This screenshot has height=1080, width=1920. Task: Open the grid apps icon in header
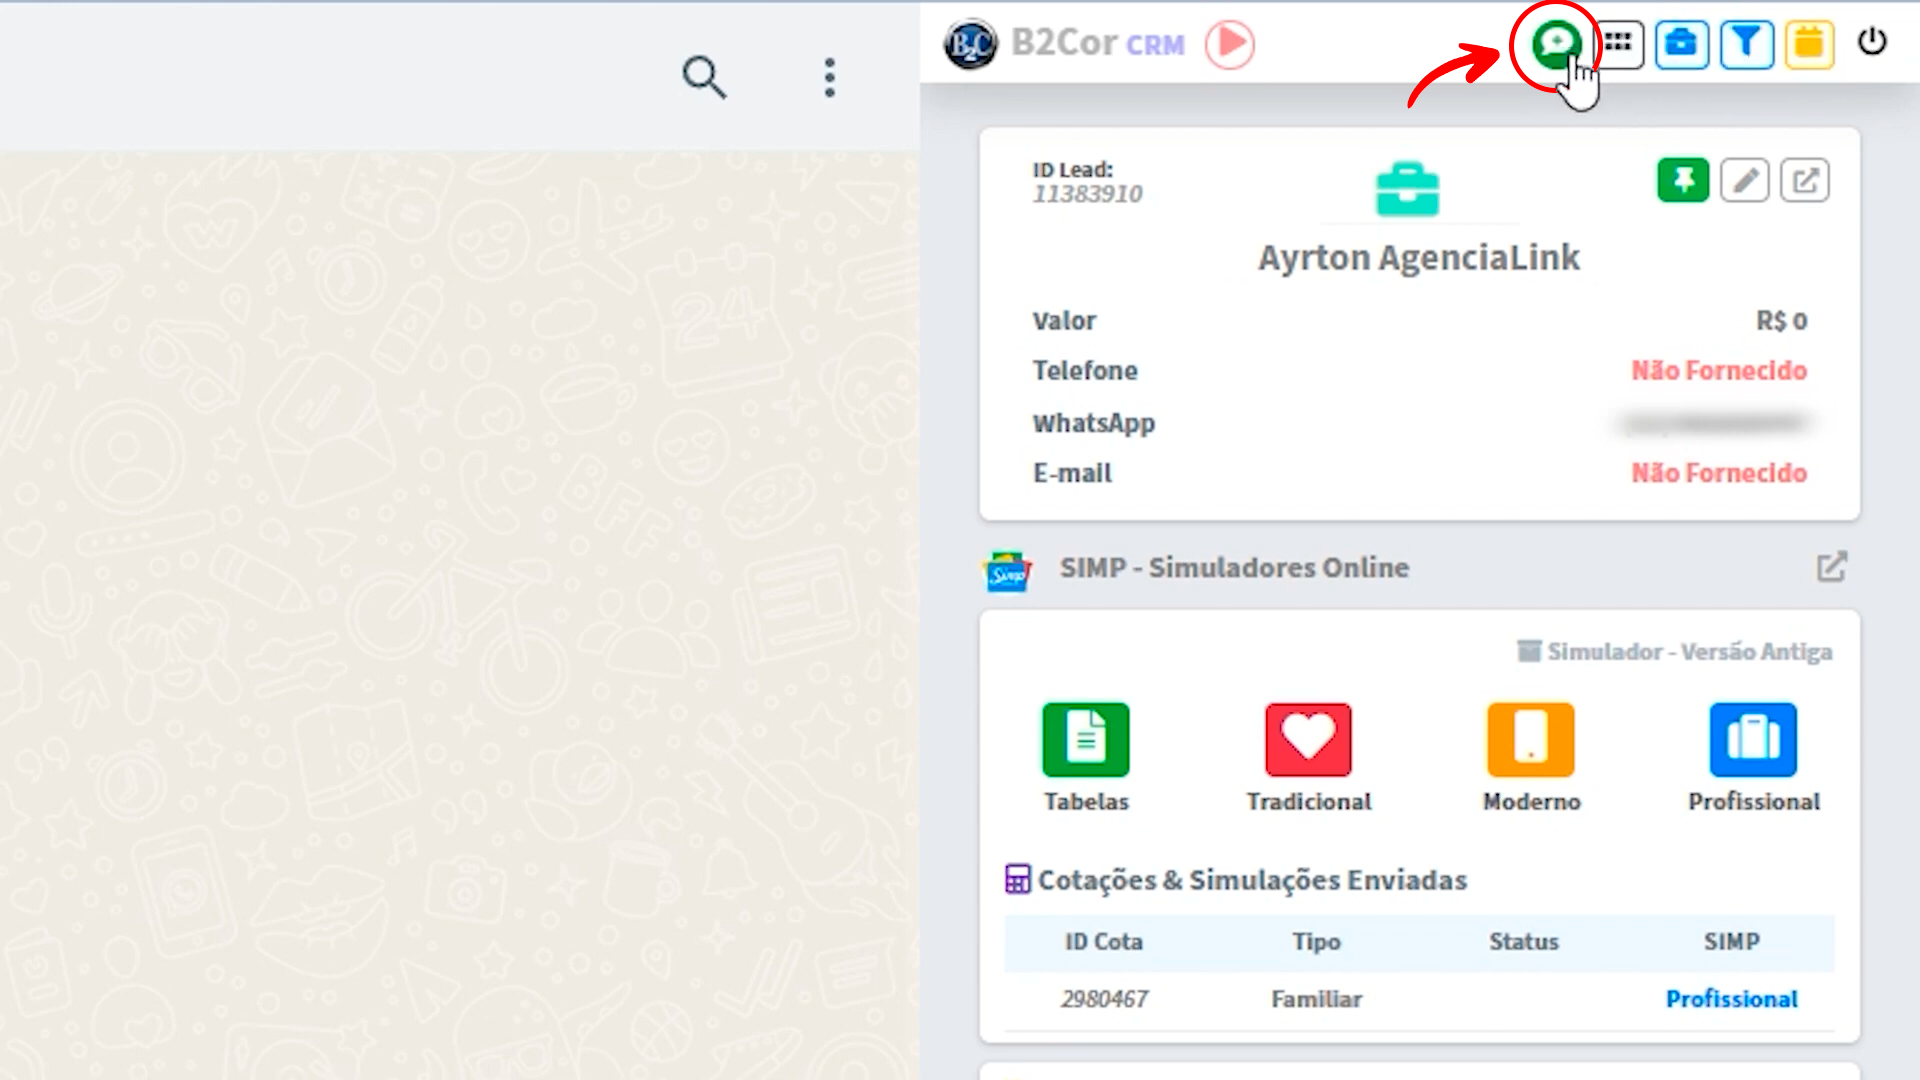click(1618, 44)
